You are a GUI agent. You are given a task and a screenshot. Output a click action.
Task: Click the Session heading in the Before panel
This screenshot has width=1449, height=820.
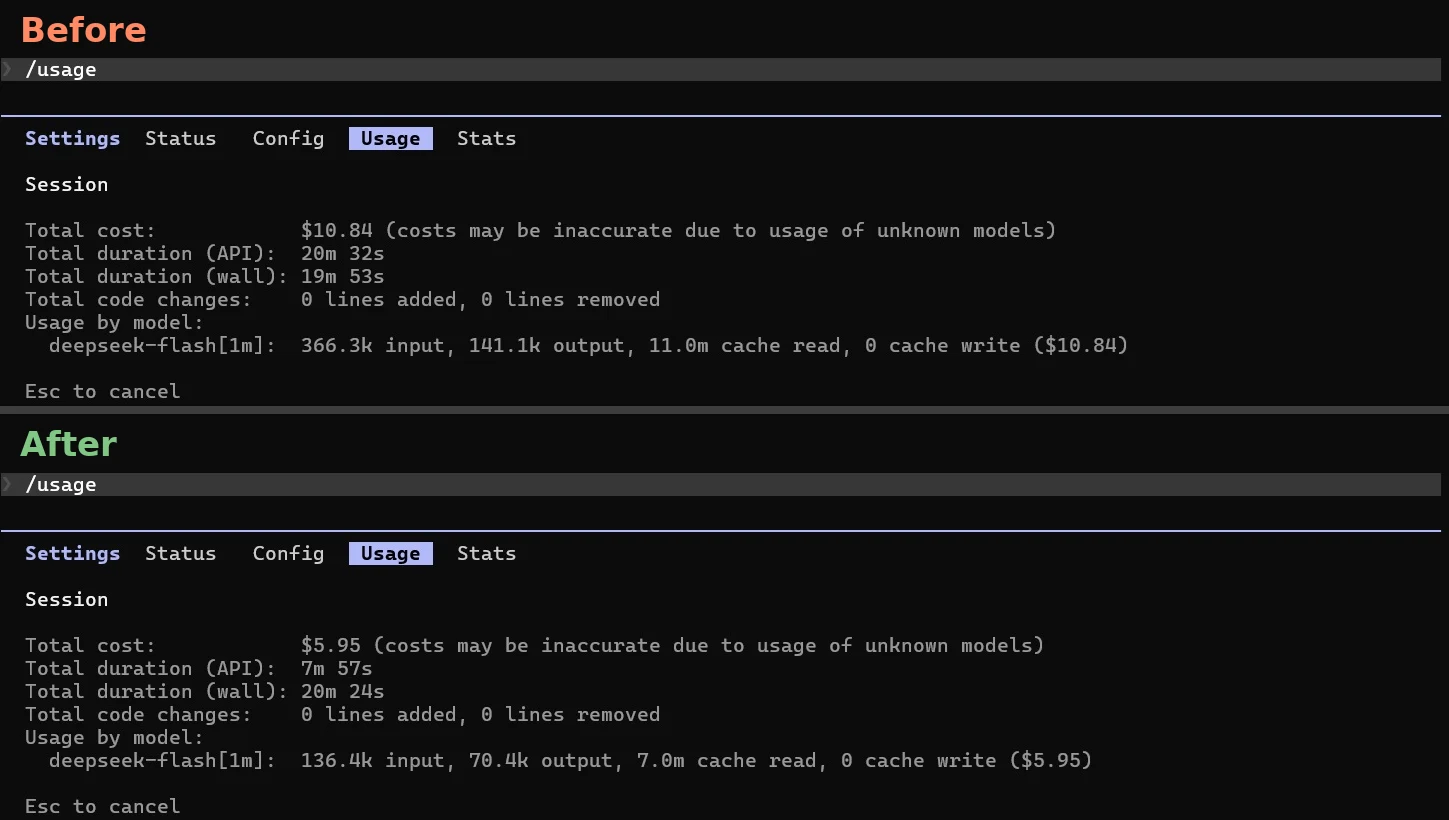(x=66, y=185)
